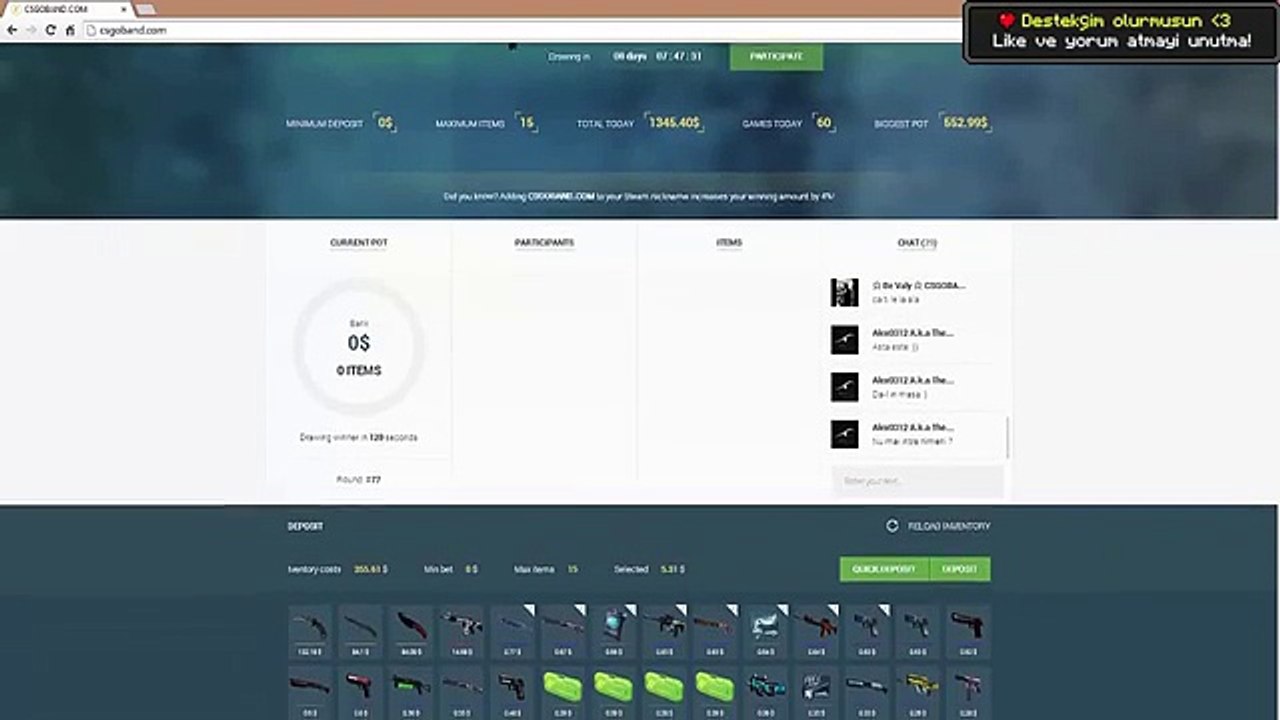Click the Minimum Deposit 0$ value
The height and width of the screenshot is (720, 1280).
click(x=385, y=123)
